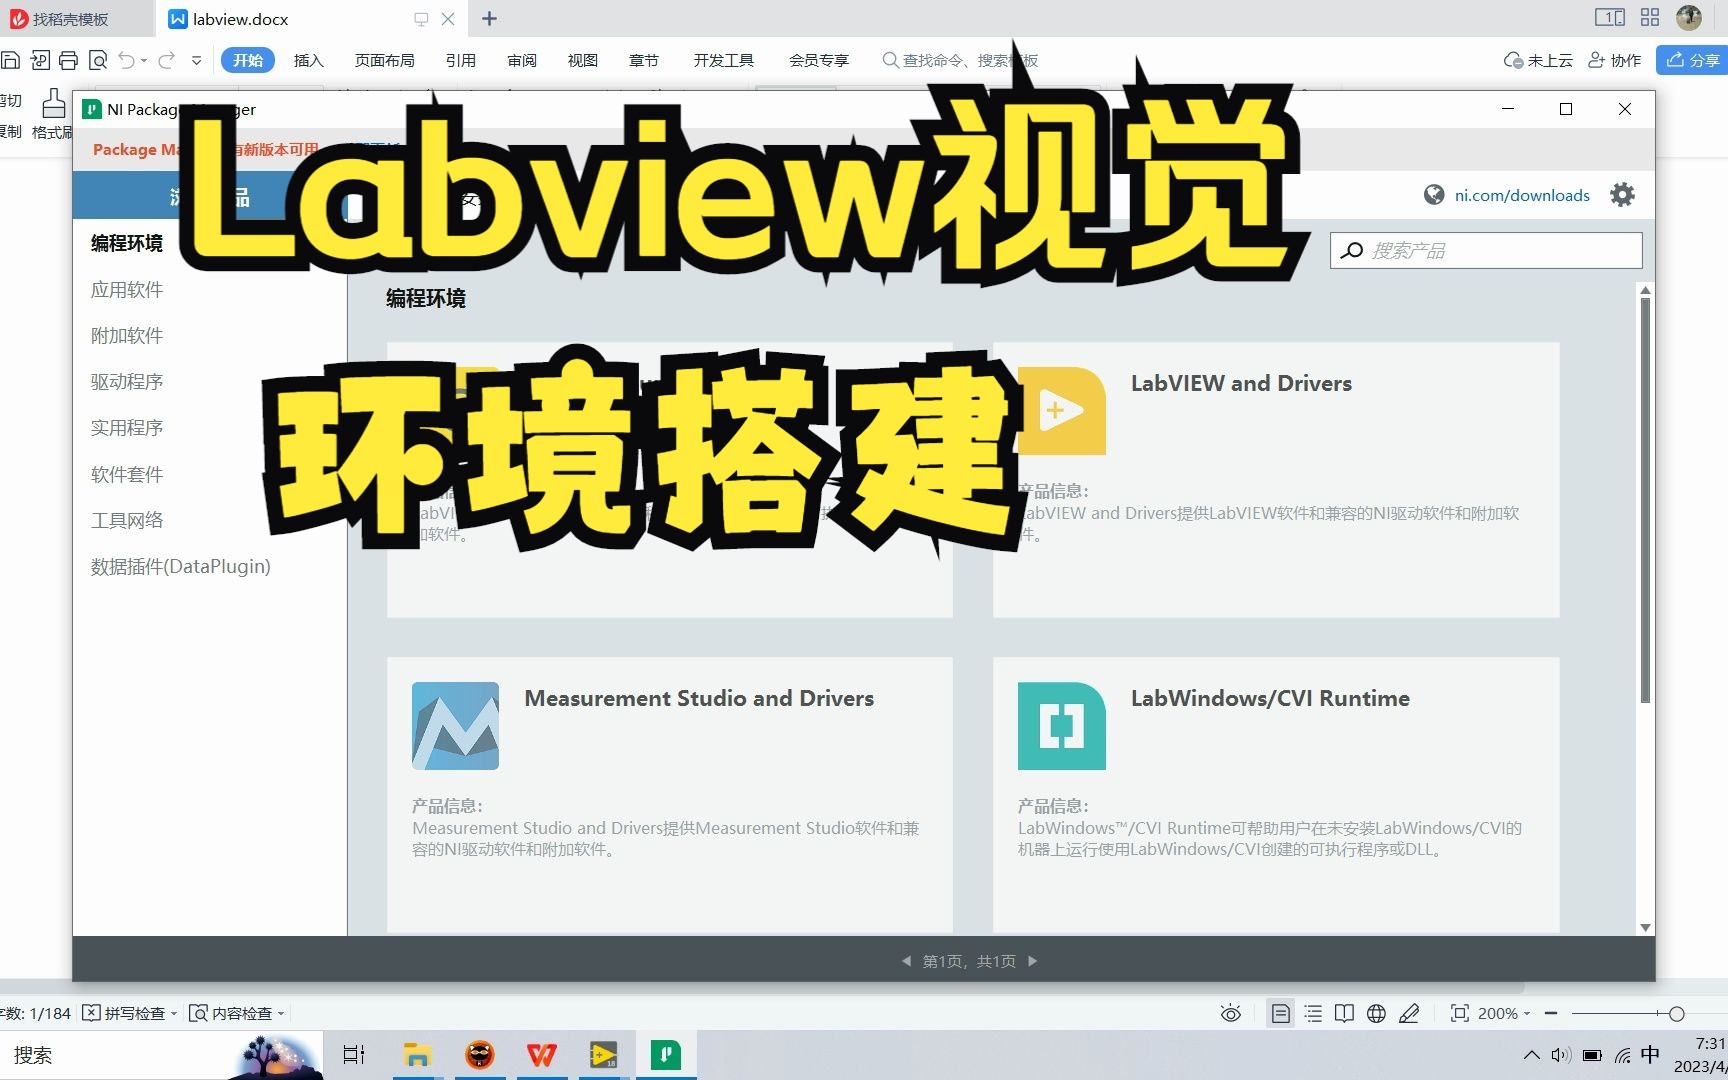Screen dimensions: 1728x1080
Task: Click the globe icon beside ni.com/downloads
Action: pos(1434,195)
